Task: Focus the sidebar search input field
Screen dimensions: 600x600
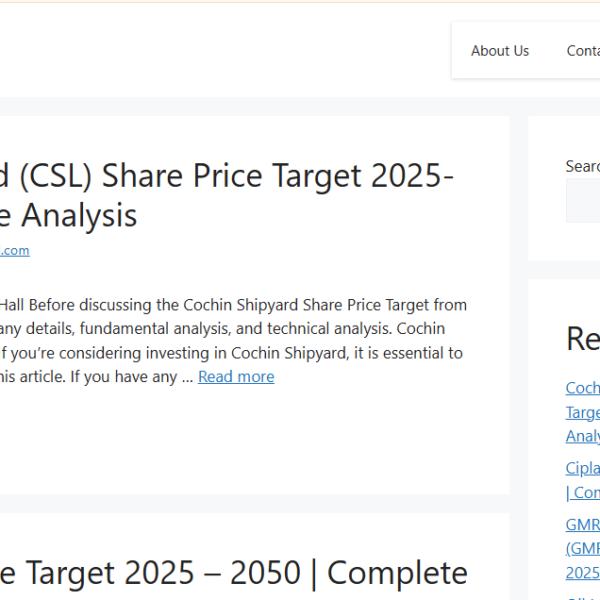Action: click(x=583, y=200)
